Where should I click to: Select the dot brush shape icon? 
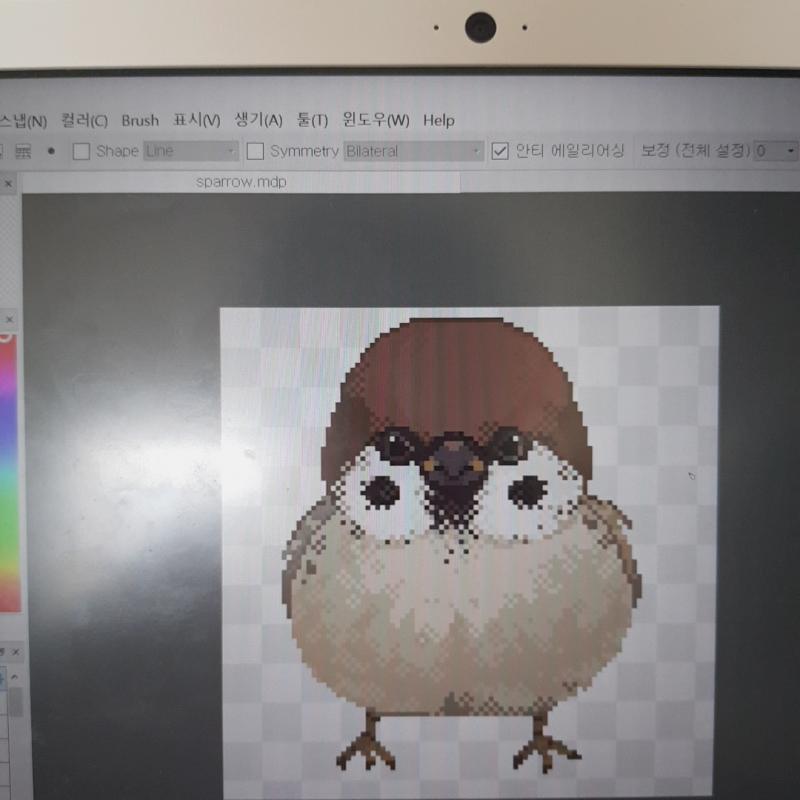coord(51,151)
